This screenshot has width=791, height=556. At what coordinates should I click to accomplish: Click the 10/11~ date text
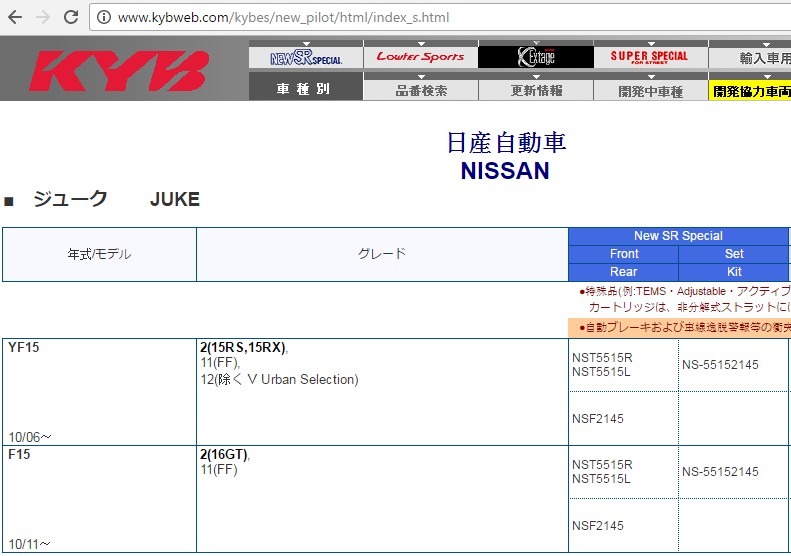(x=29, y=544)
